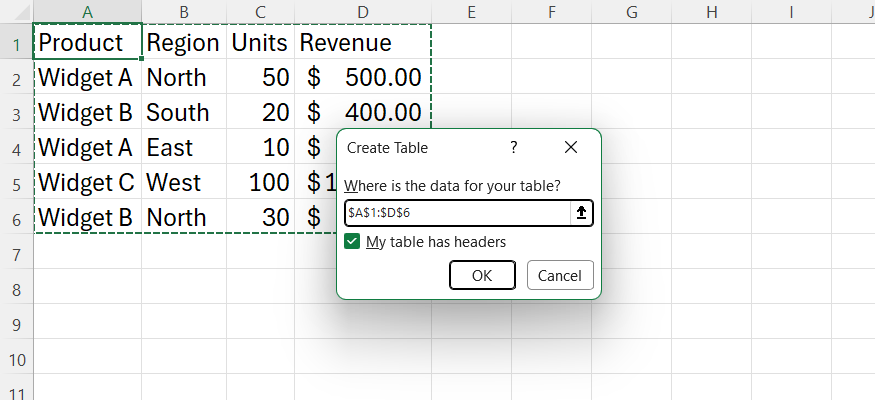
Task: Confirm table creation with OK
Action: tap(482, 275)
